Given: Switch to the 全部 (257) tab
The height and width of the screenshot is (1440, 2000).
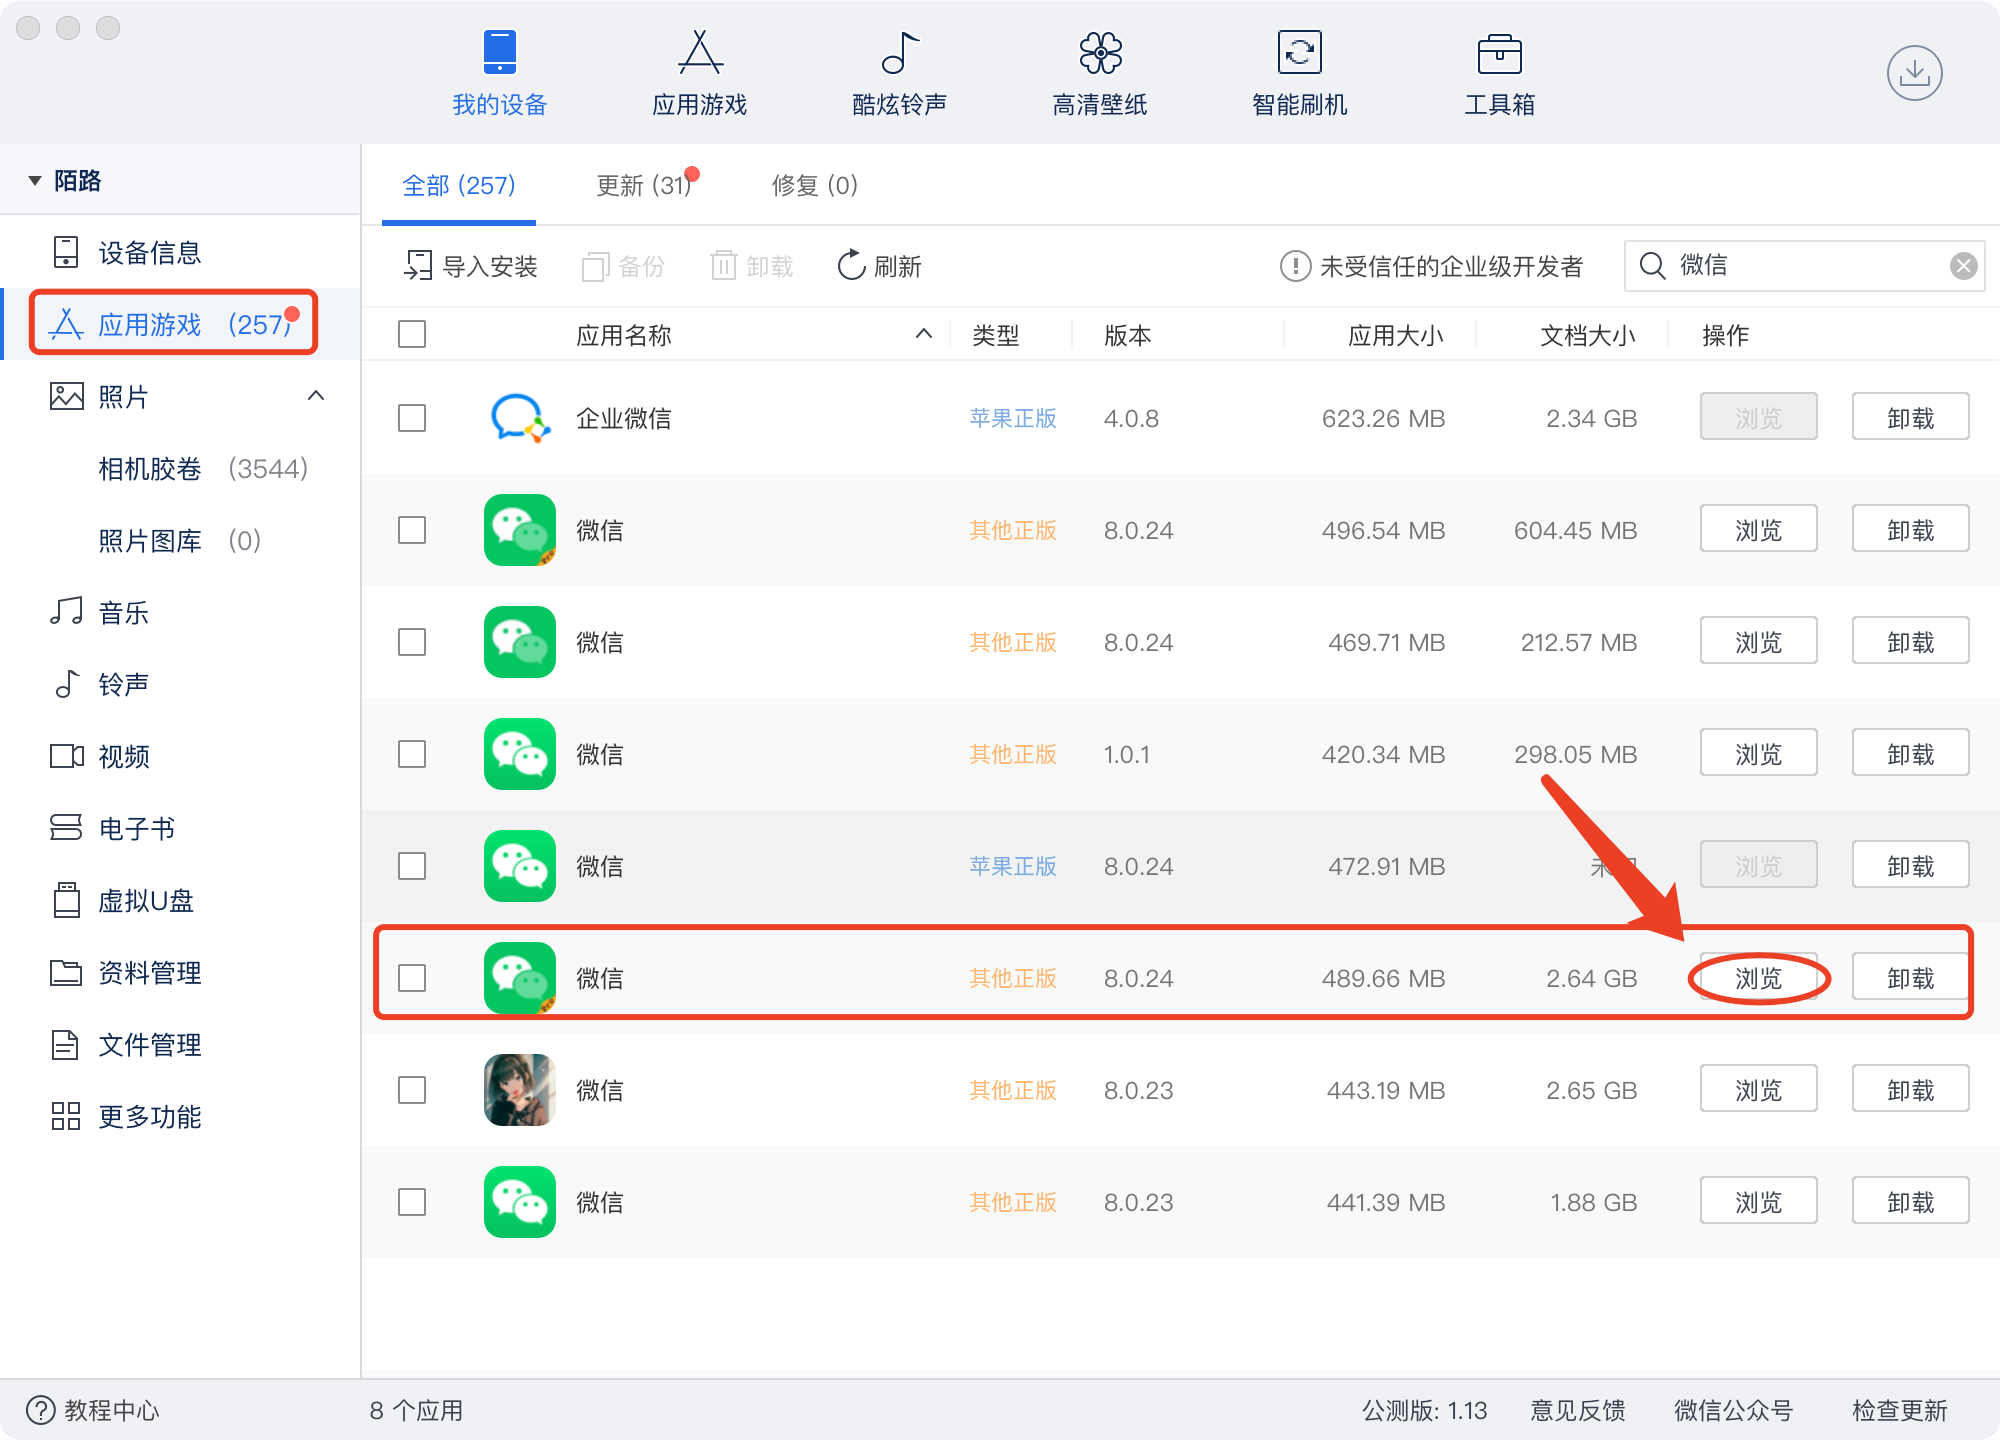Looking at the screenshot, I should coord(459,186).
